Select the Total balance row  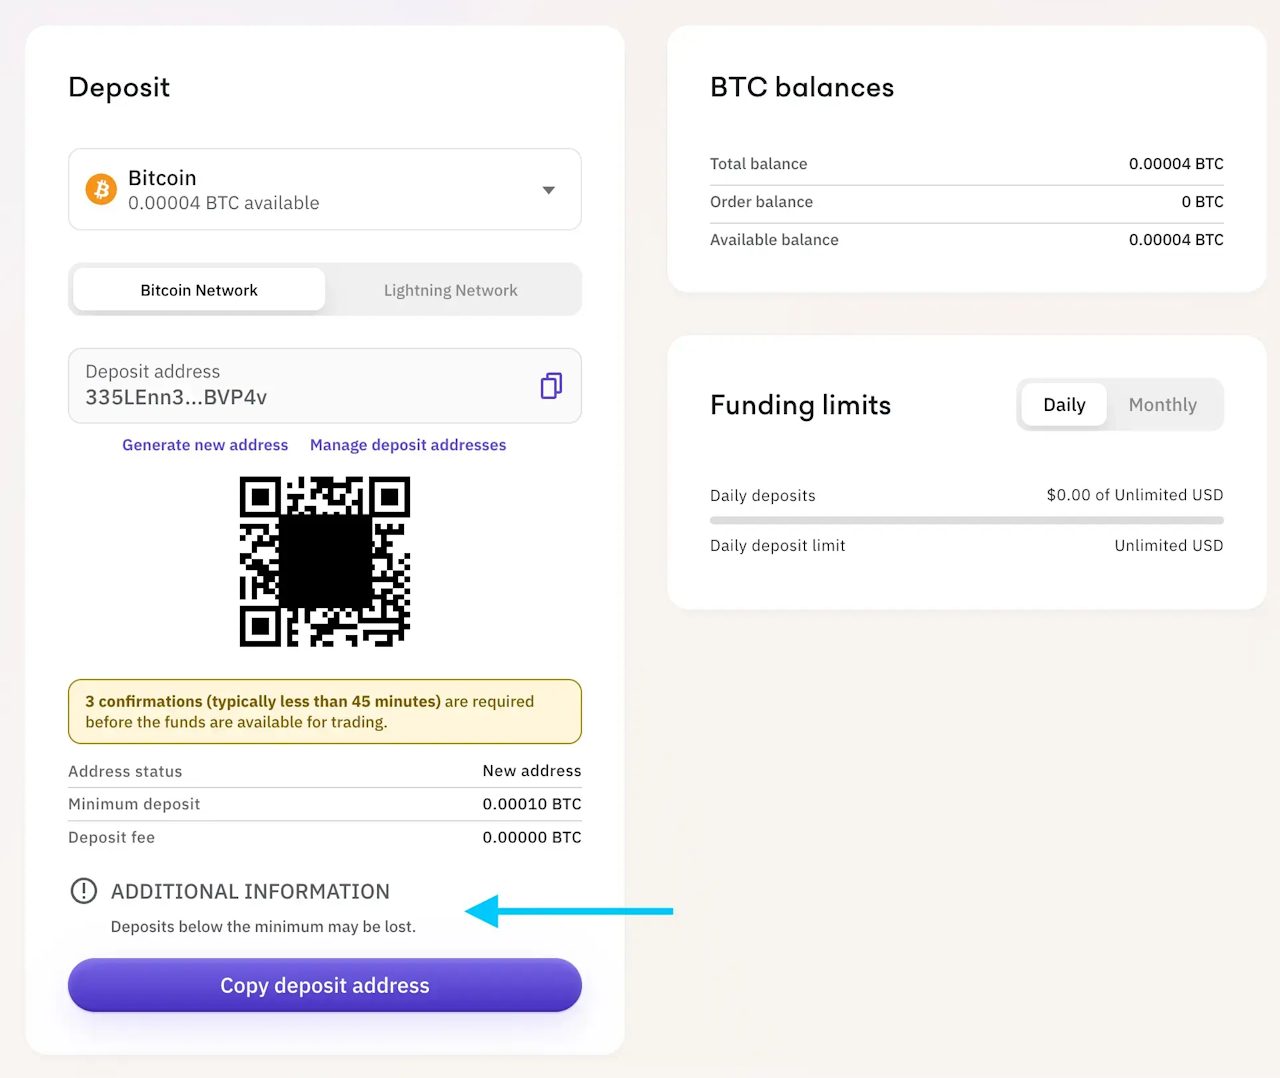(x=966, y=164)
